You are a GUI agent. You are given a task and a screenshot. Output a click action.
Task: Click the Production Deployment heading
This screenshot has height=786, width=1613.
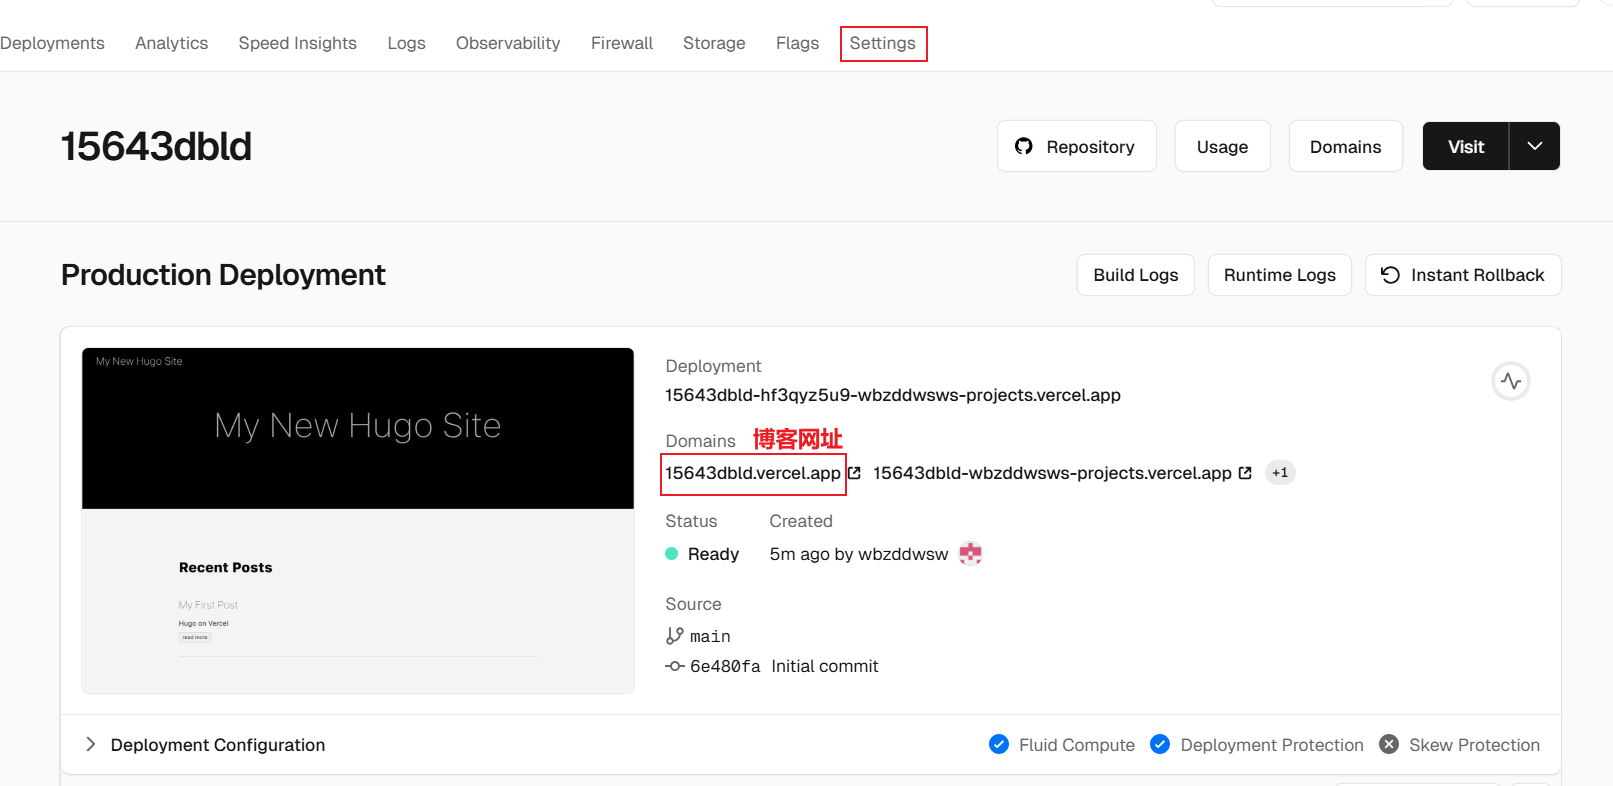[223, 275]
